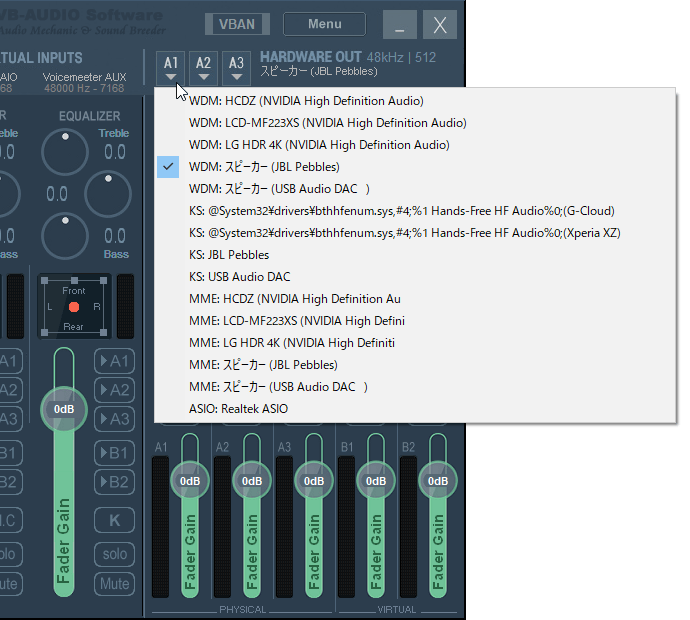Screen dimensions: 690x620
Task: Select WDM: LG HDR 4K output
Action: pos(415,145)
